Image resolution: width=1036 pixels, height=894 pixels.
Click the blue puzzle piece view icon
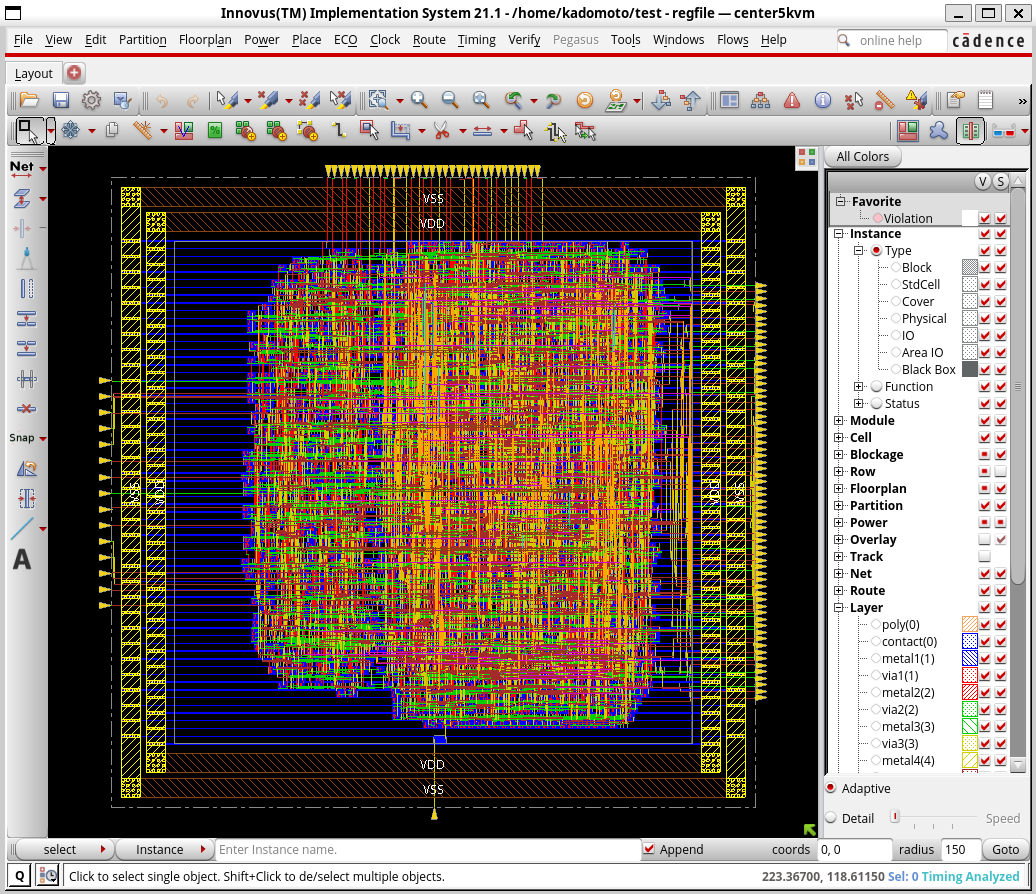tap(939, 131)
